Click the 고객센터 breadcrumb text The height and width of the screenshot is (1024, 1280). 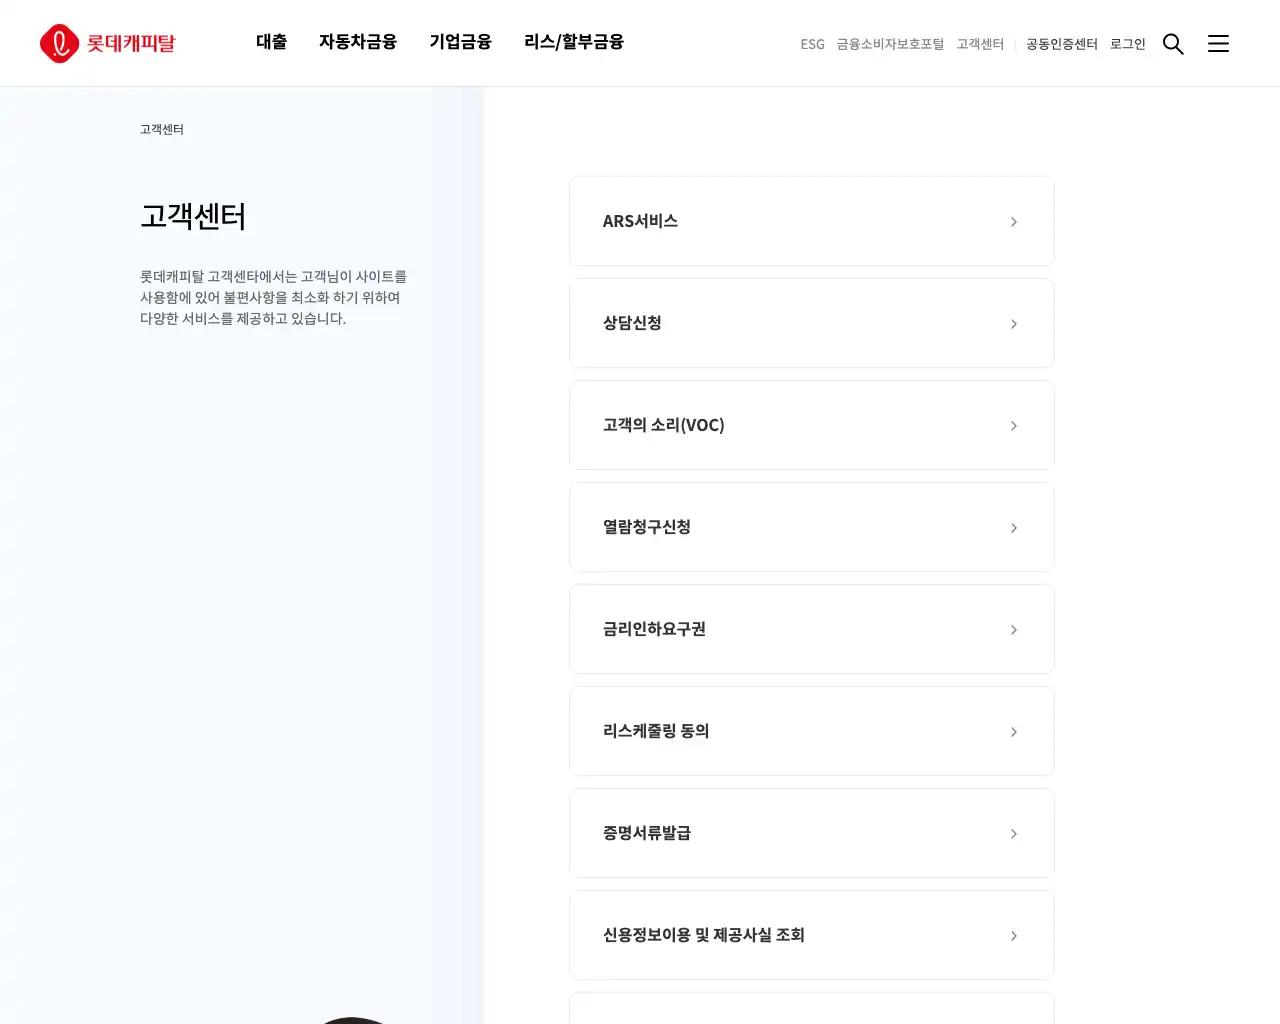(x=162, y=129)
